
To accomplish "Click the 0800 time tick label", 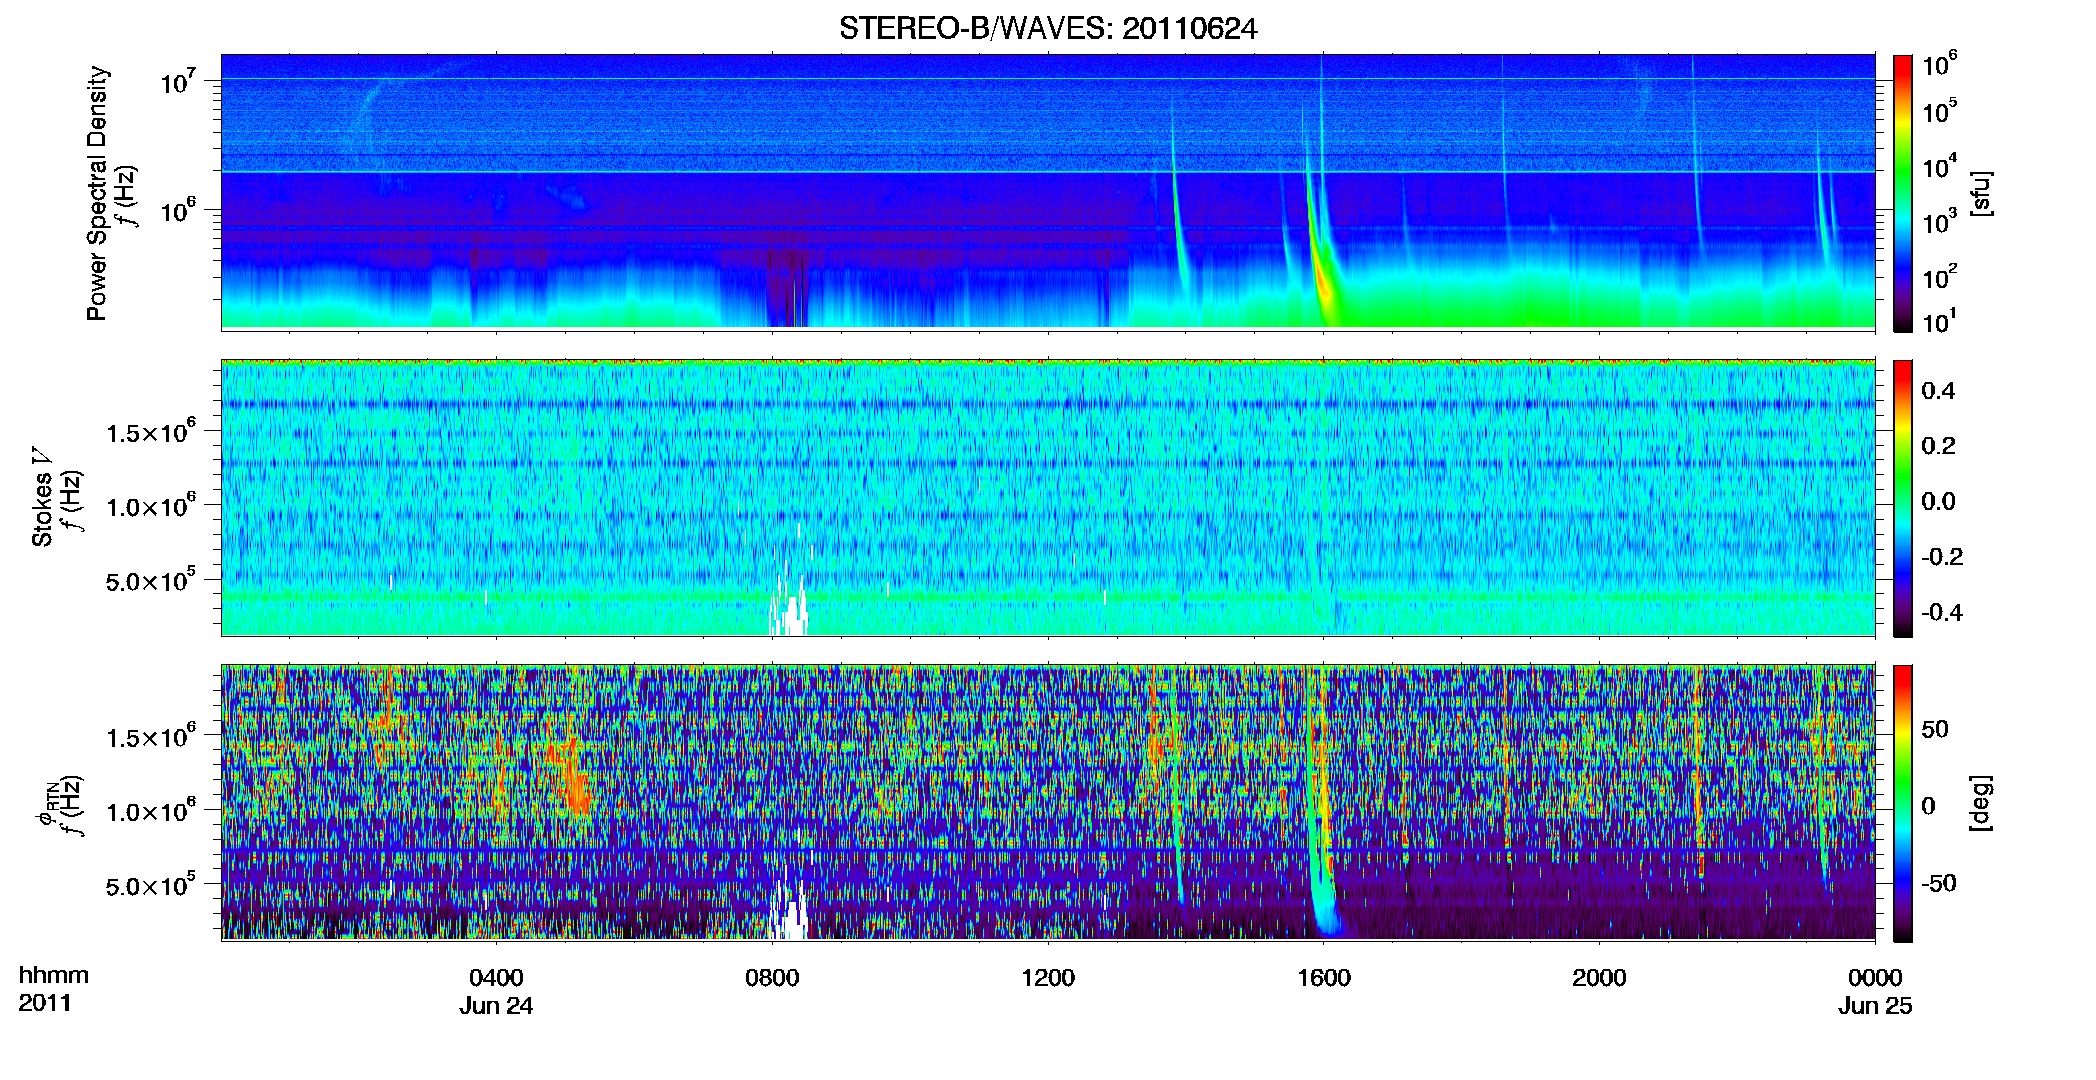I will 772,978.
